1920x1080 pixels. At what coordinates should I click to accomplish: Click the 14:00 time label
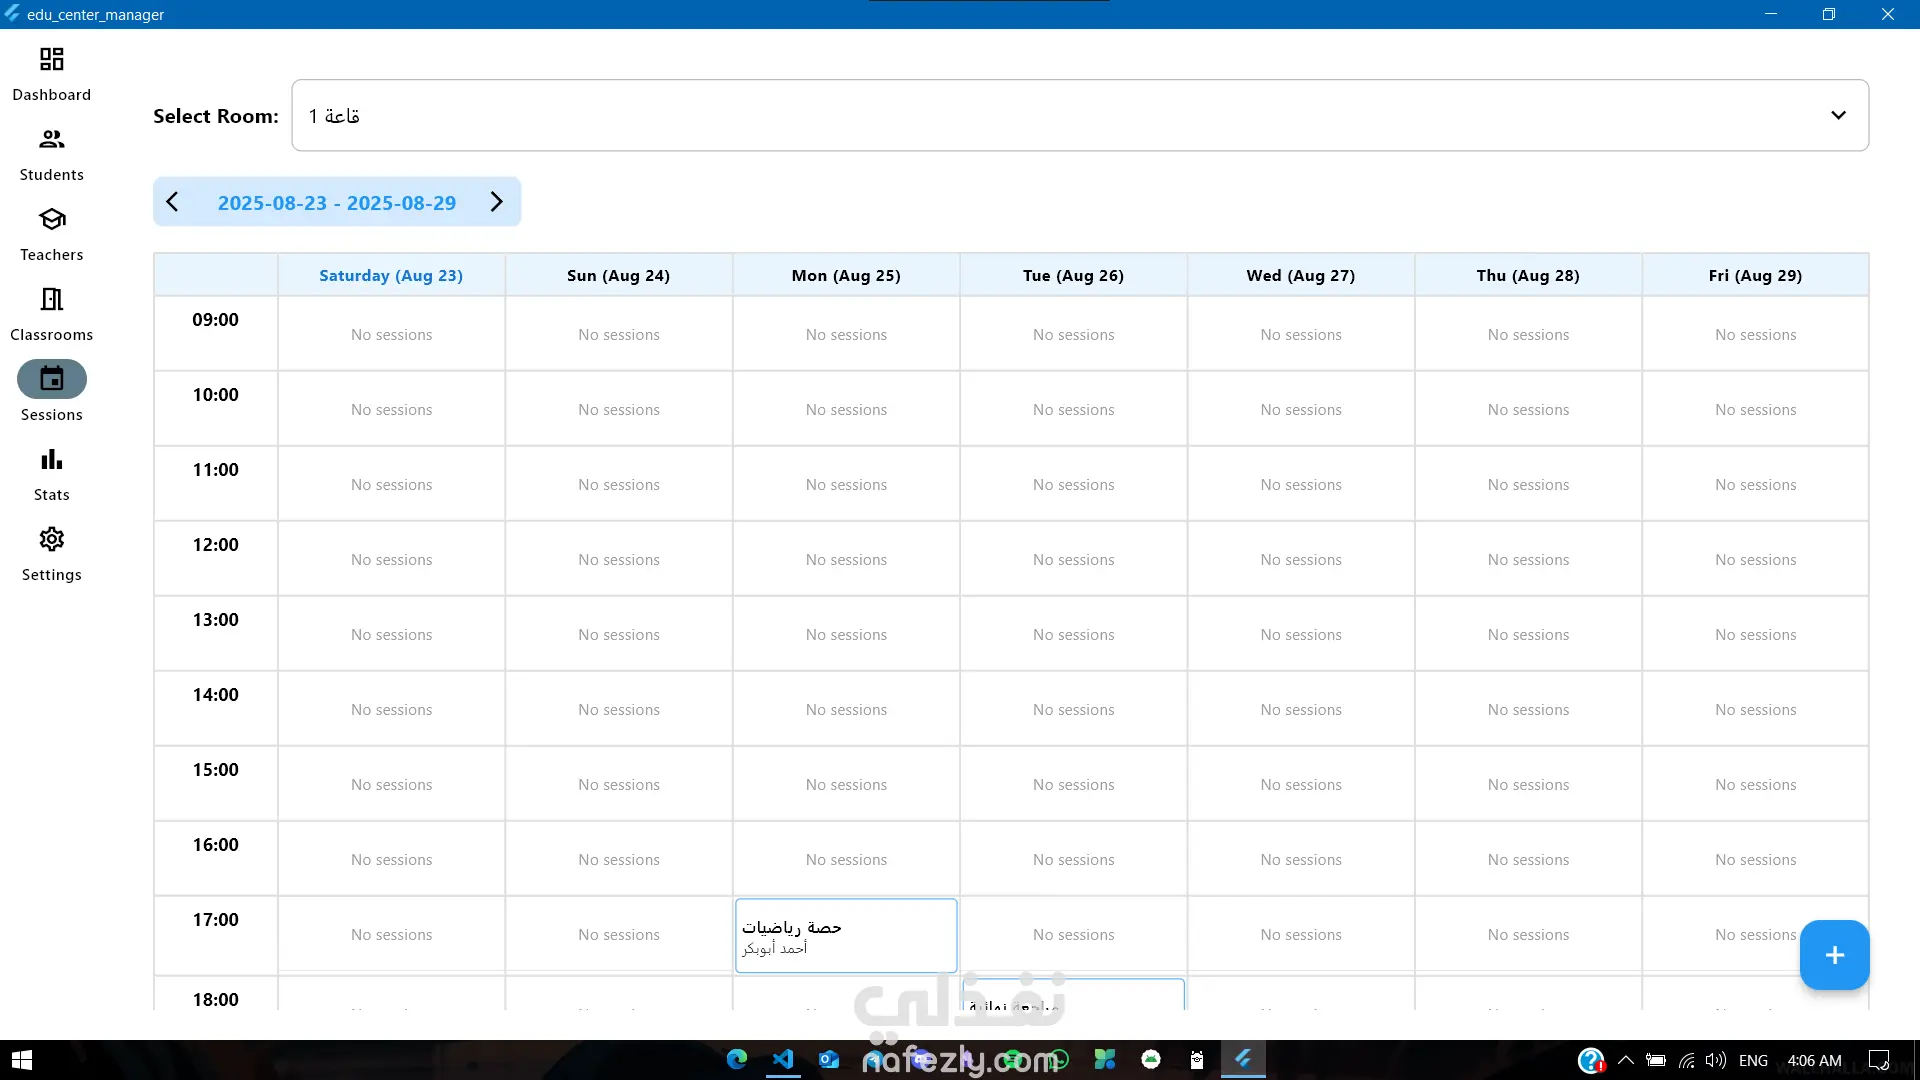coord(215,695)
